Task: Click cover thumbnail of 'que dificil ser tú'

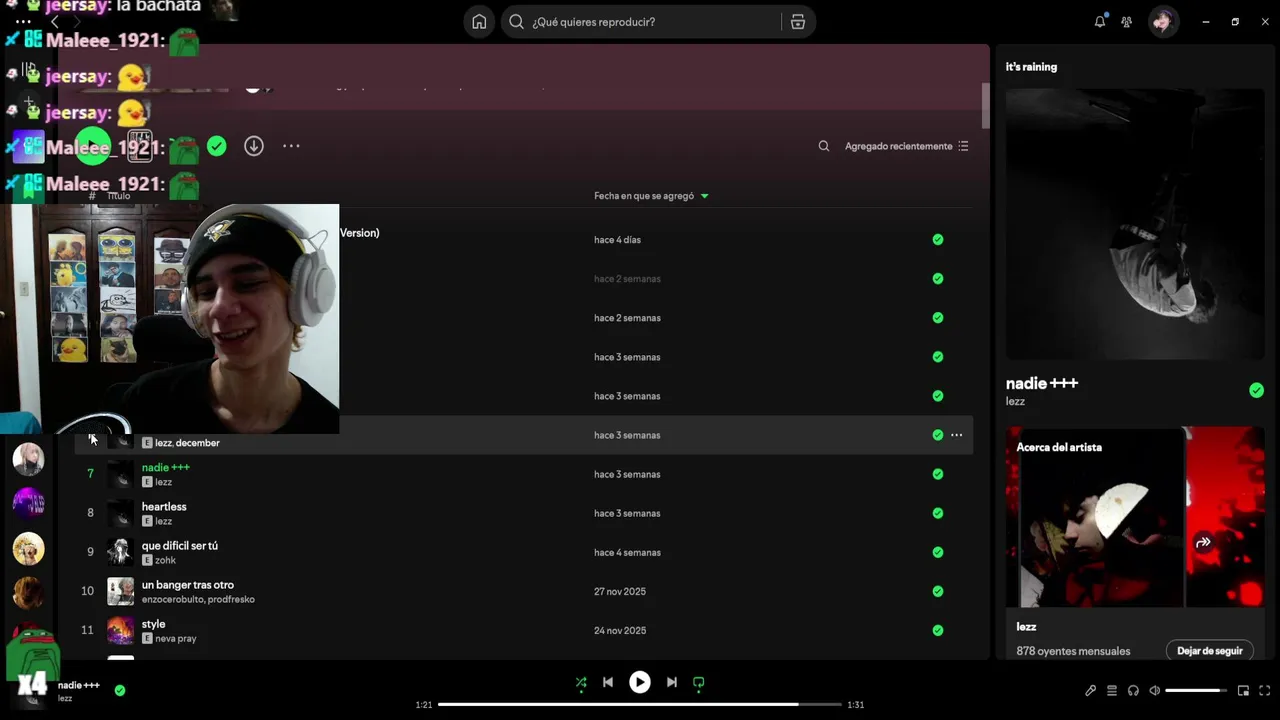Action: [x=120, y=552]
